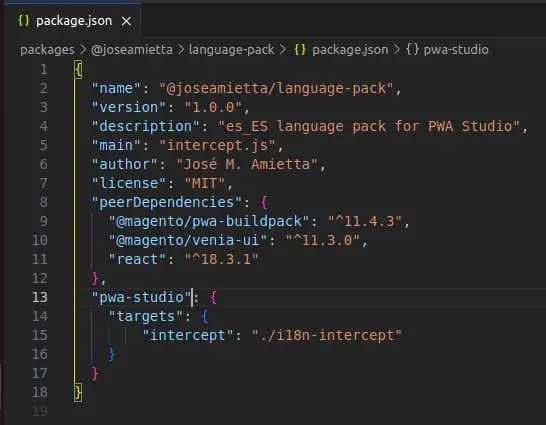Open the pwa-studio breadcrumb segment

coord(456,50)
